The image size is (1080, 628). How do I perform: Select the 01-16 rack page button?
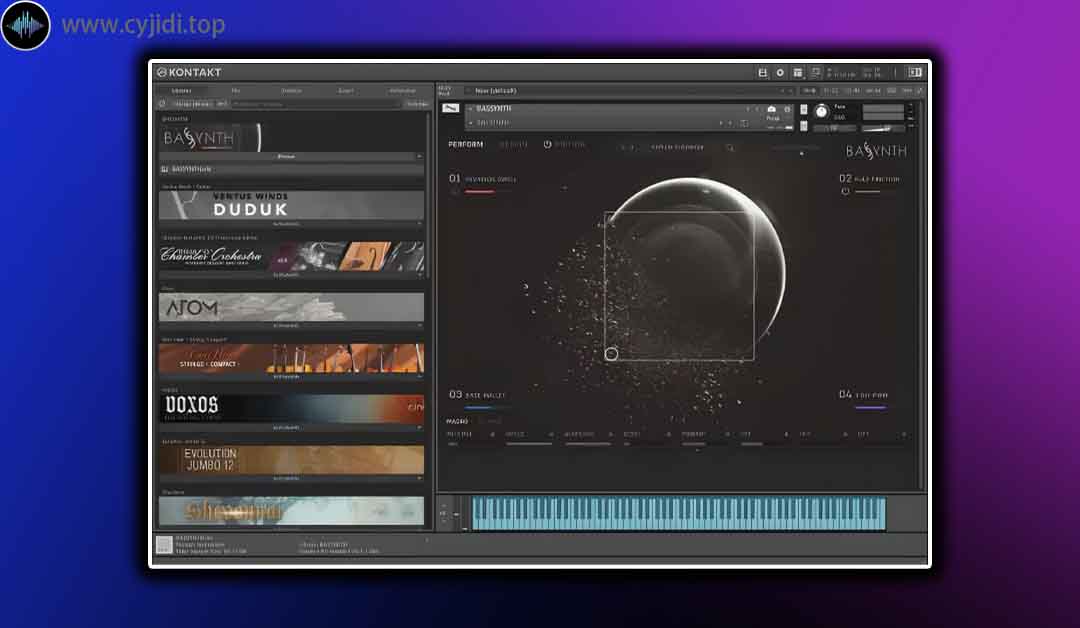click(810, 91)
